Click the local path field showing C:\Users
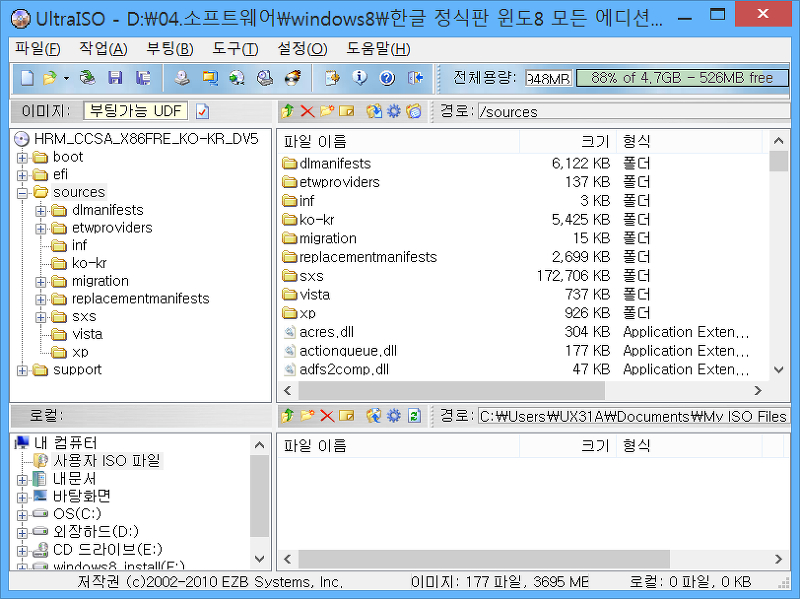The width and height of the screenshot is (800, 599). (x=634, y=416)
